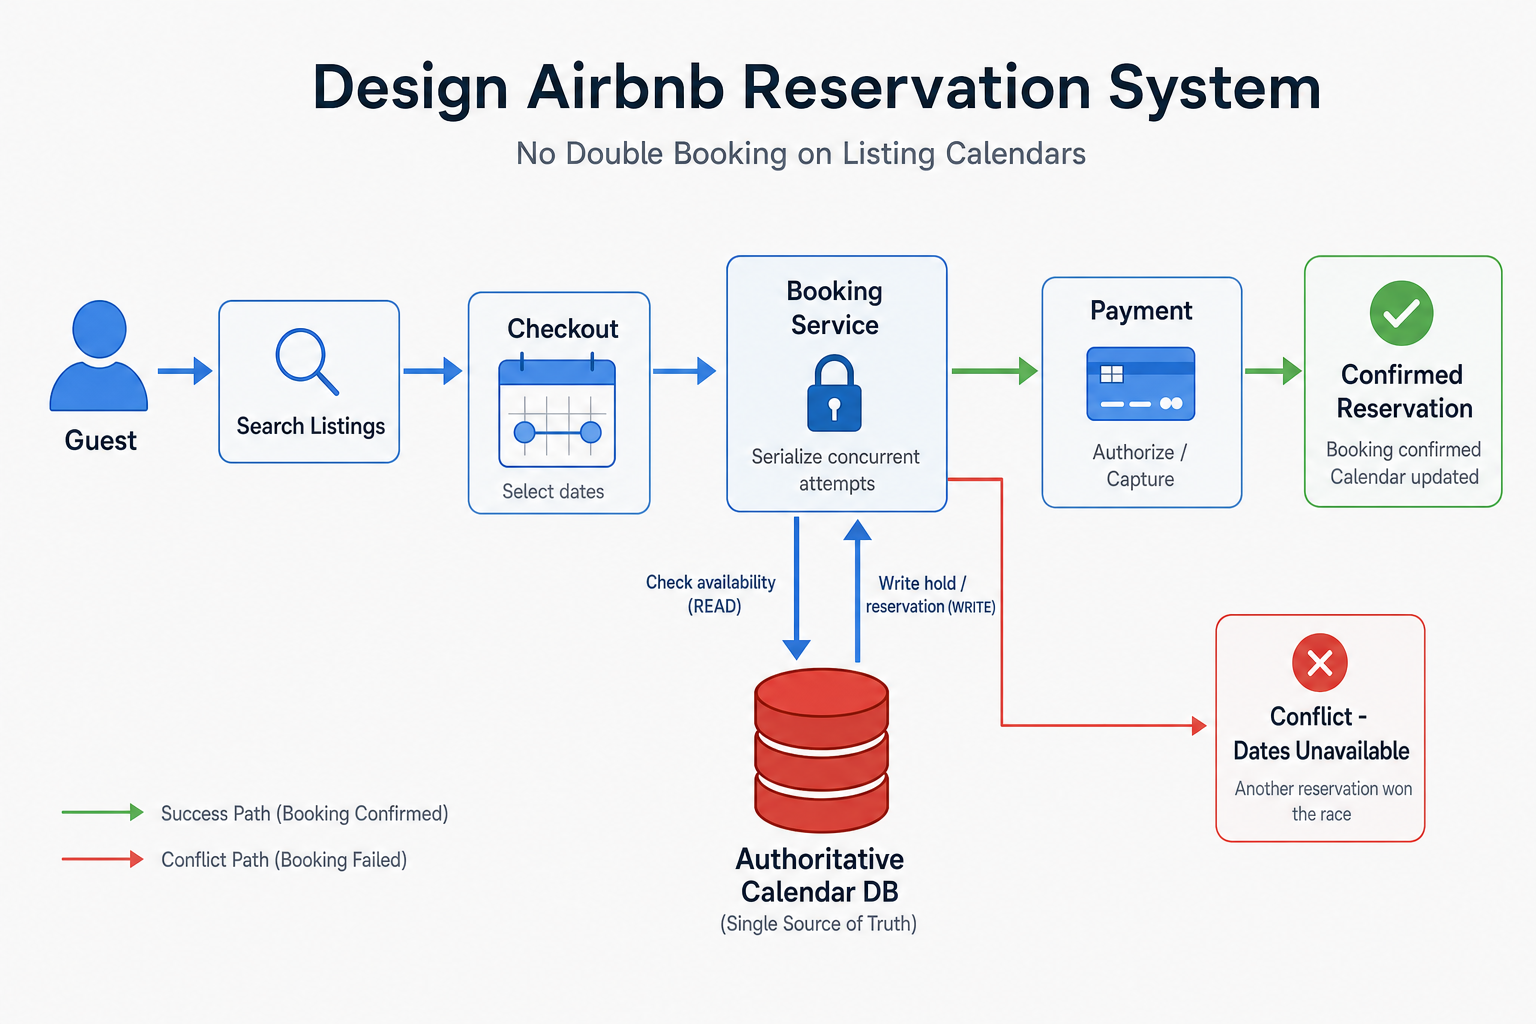Click the green checkmark confirmation icon
Image resolution: width=1536 pixels, height=1024 pixels.
1401,313
